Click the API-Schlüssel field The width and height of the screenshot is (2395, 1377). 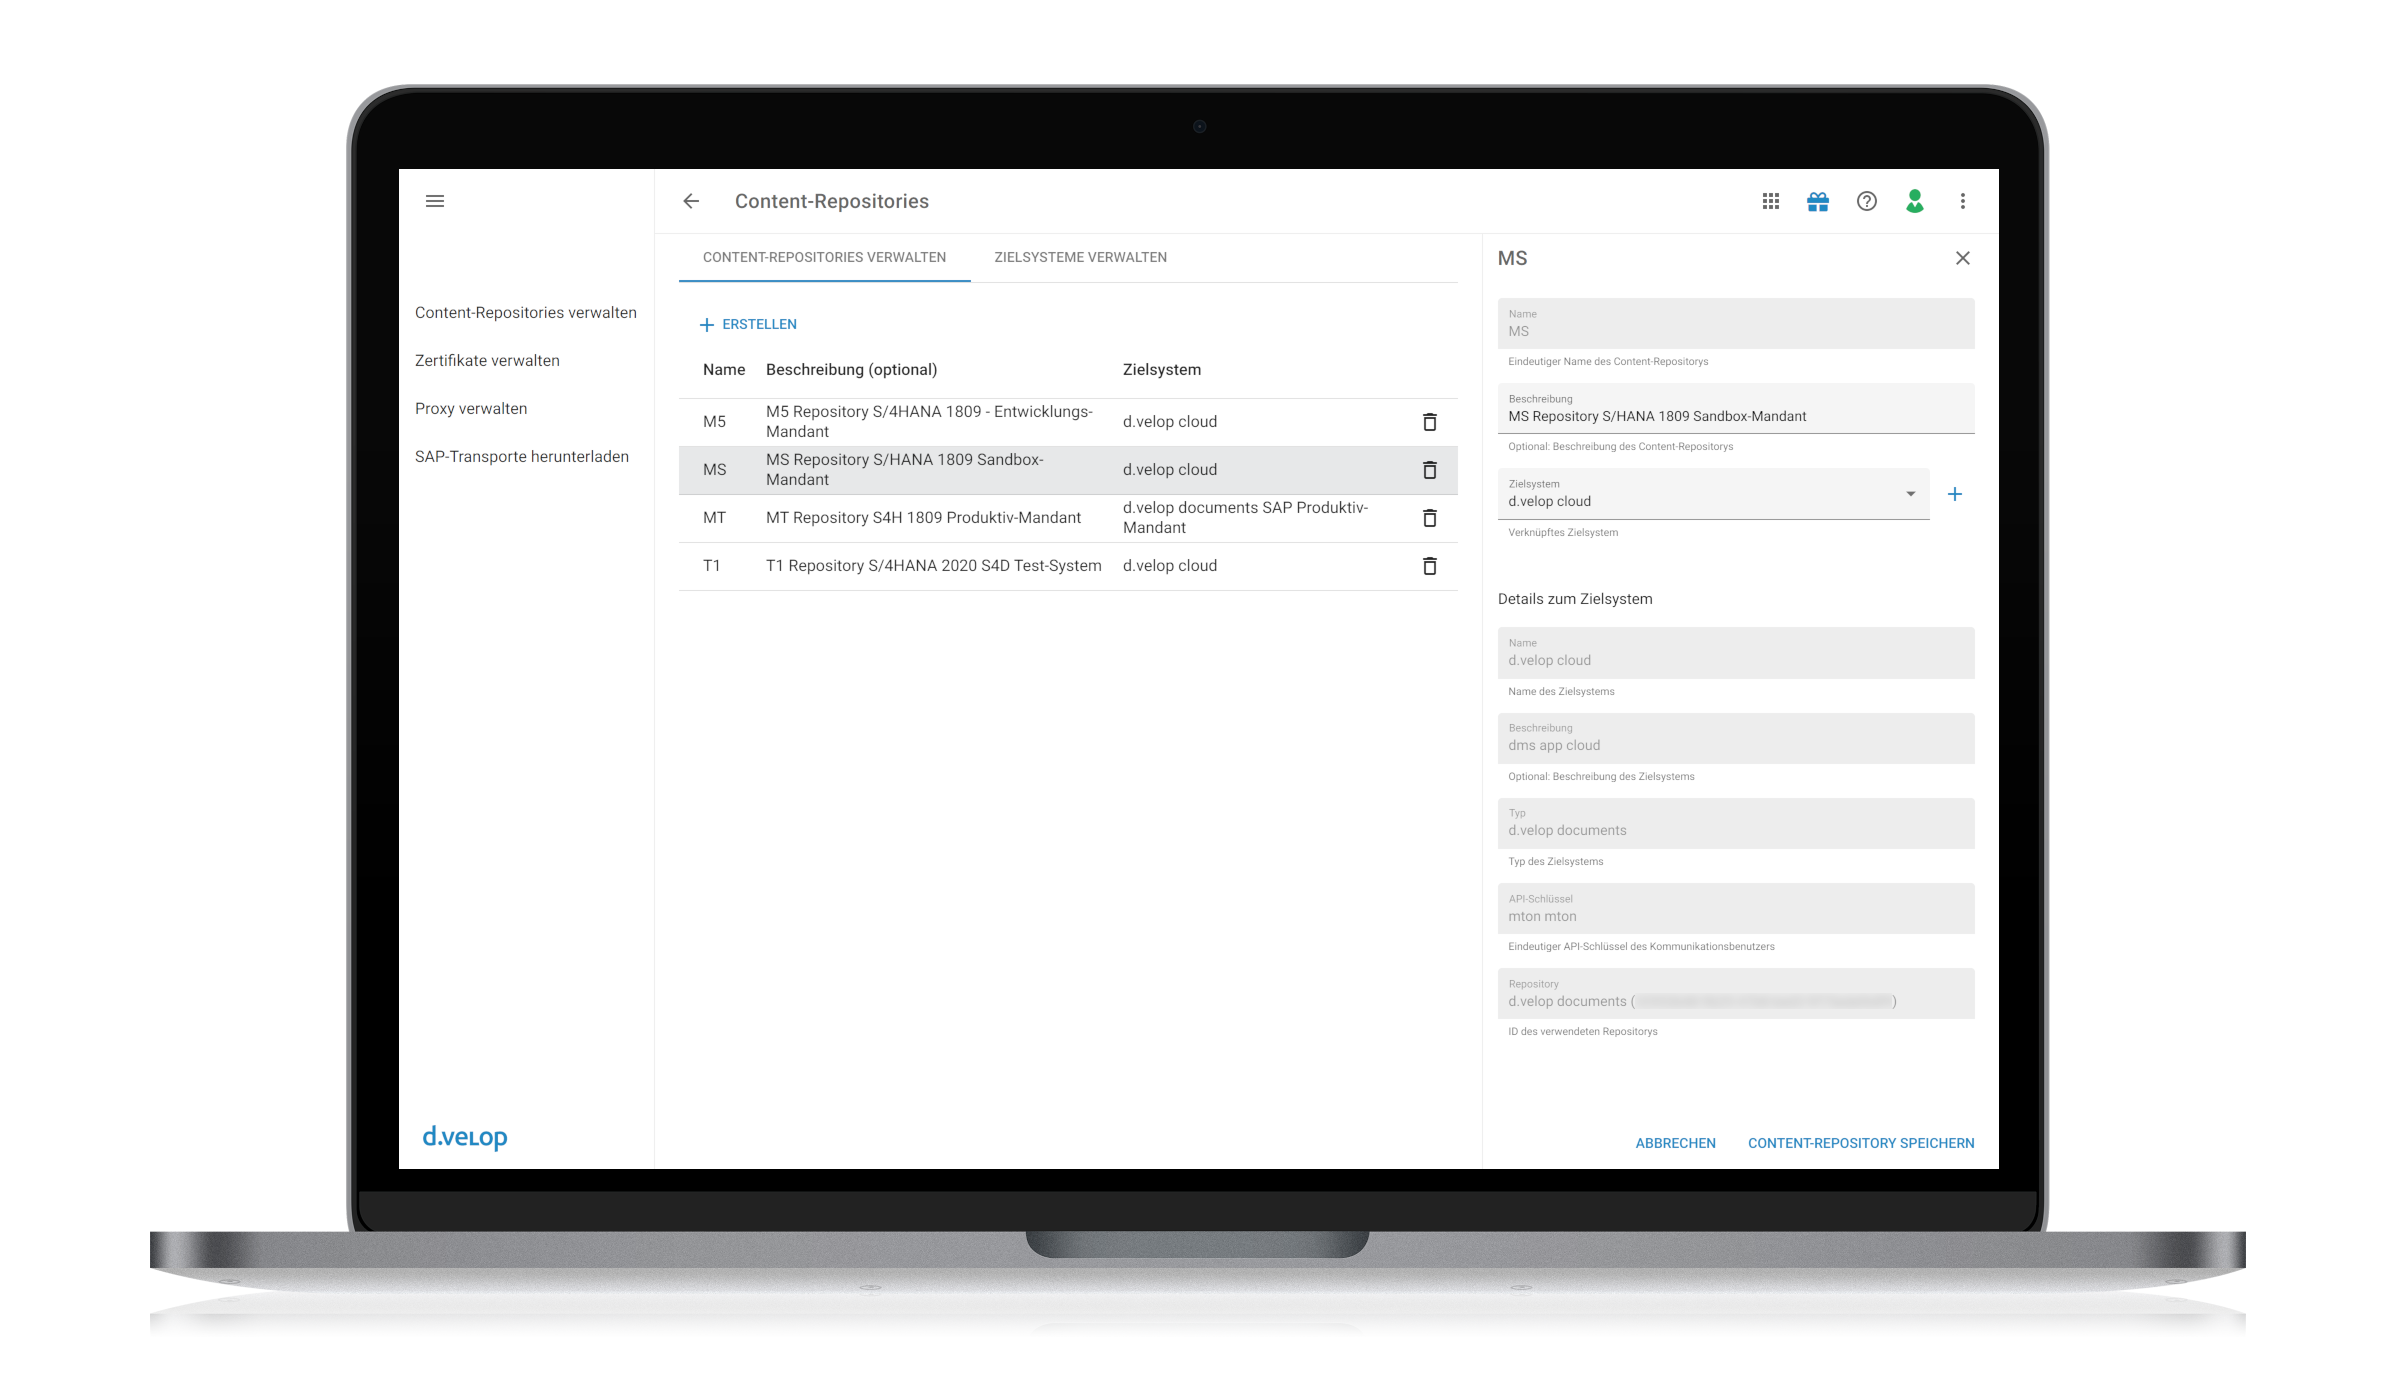pos(1735,908)
